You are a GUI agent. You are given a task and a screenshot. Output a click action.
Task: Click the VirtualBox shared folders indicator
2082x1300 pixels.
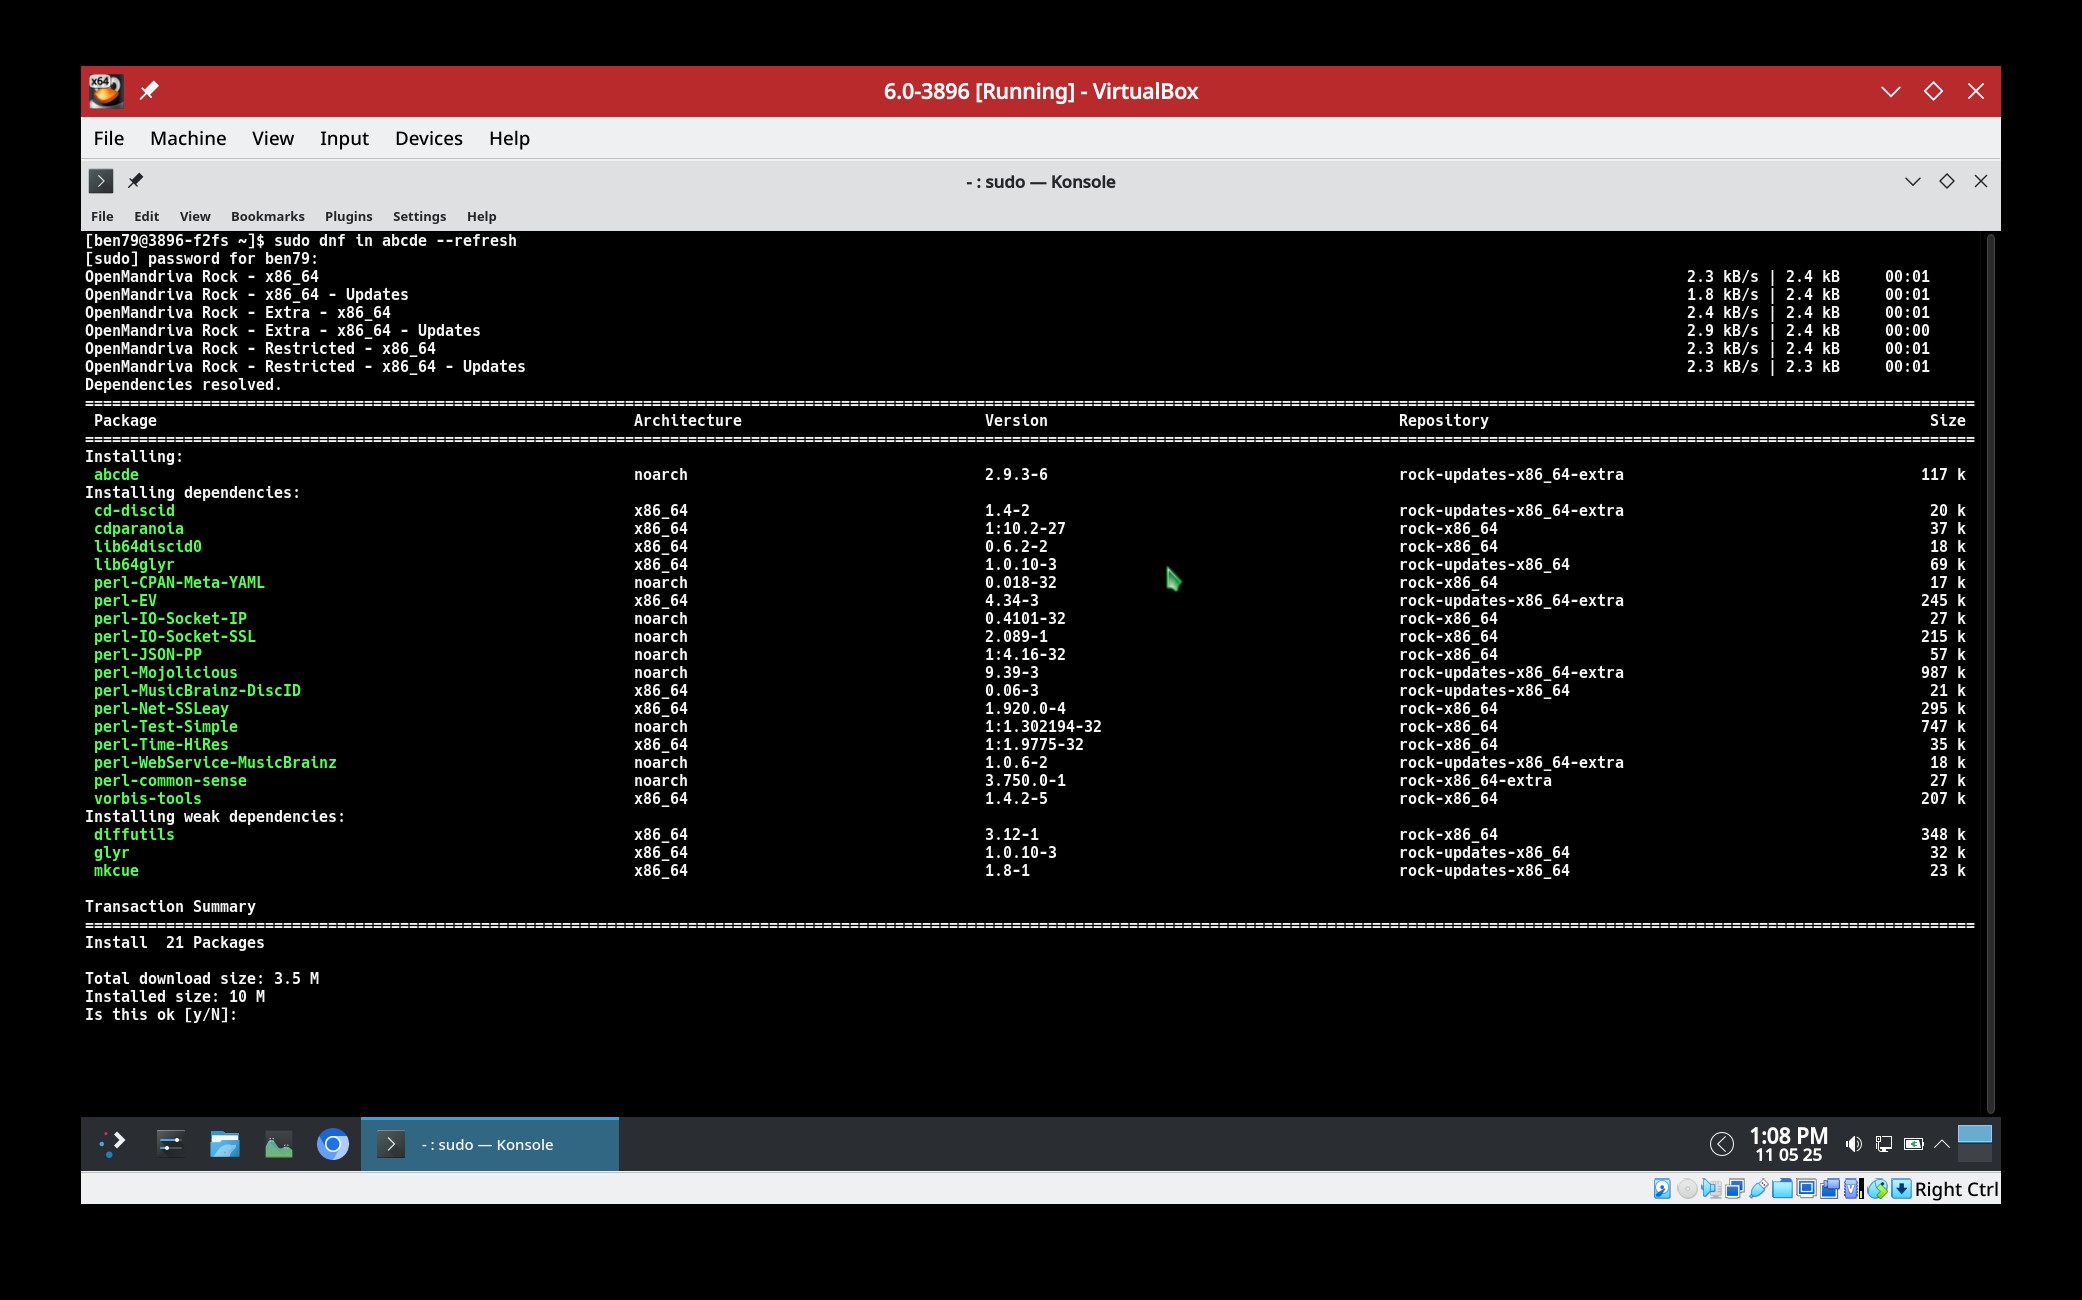1783,1189
